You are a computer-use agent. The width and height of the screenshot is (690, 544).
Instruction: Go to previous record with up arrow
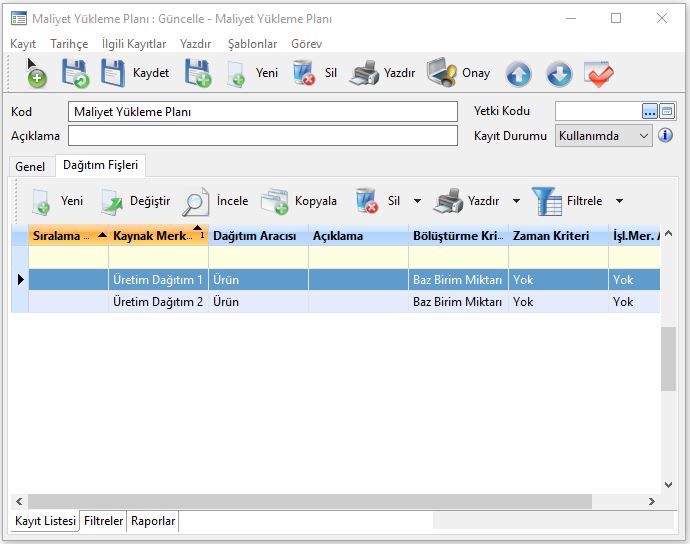coord(518,74)
